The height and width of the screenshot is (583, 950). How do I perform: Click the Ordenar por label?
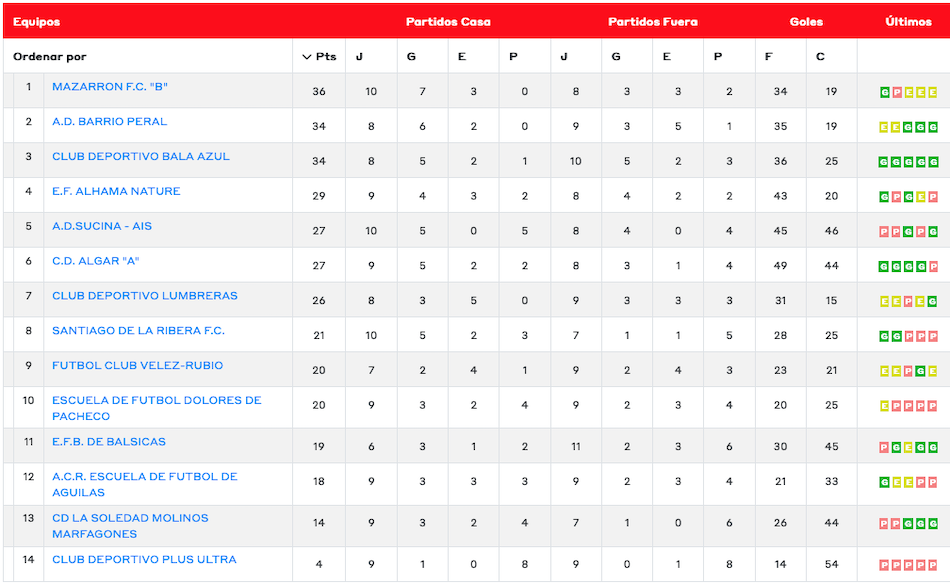point(50,57)
